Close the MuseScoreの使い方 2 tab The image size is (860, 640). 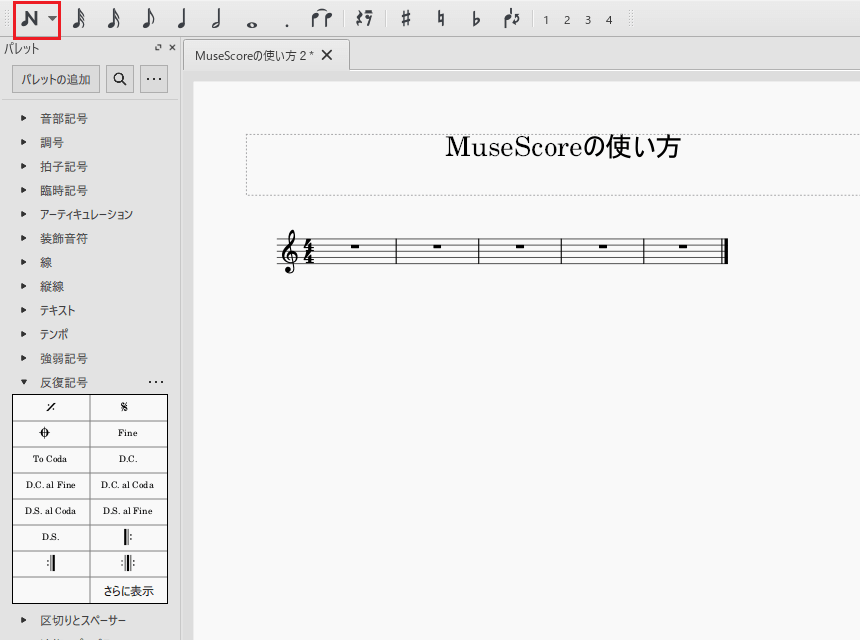click(327, 55)
